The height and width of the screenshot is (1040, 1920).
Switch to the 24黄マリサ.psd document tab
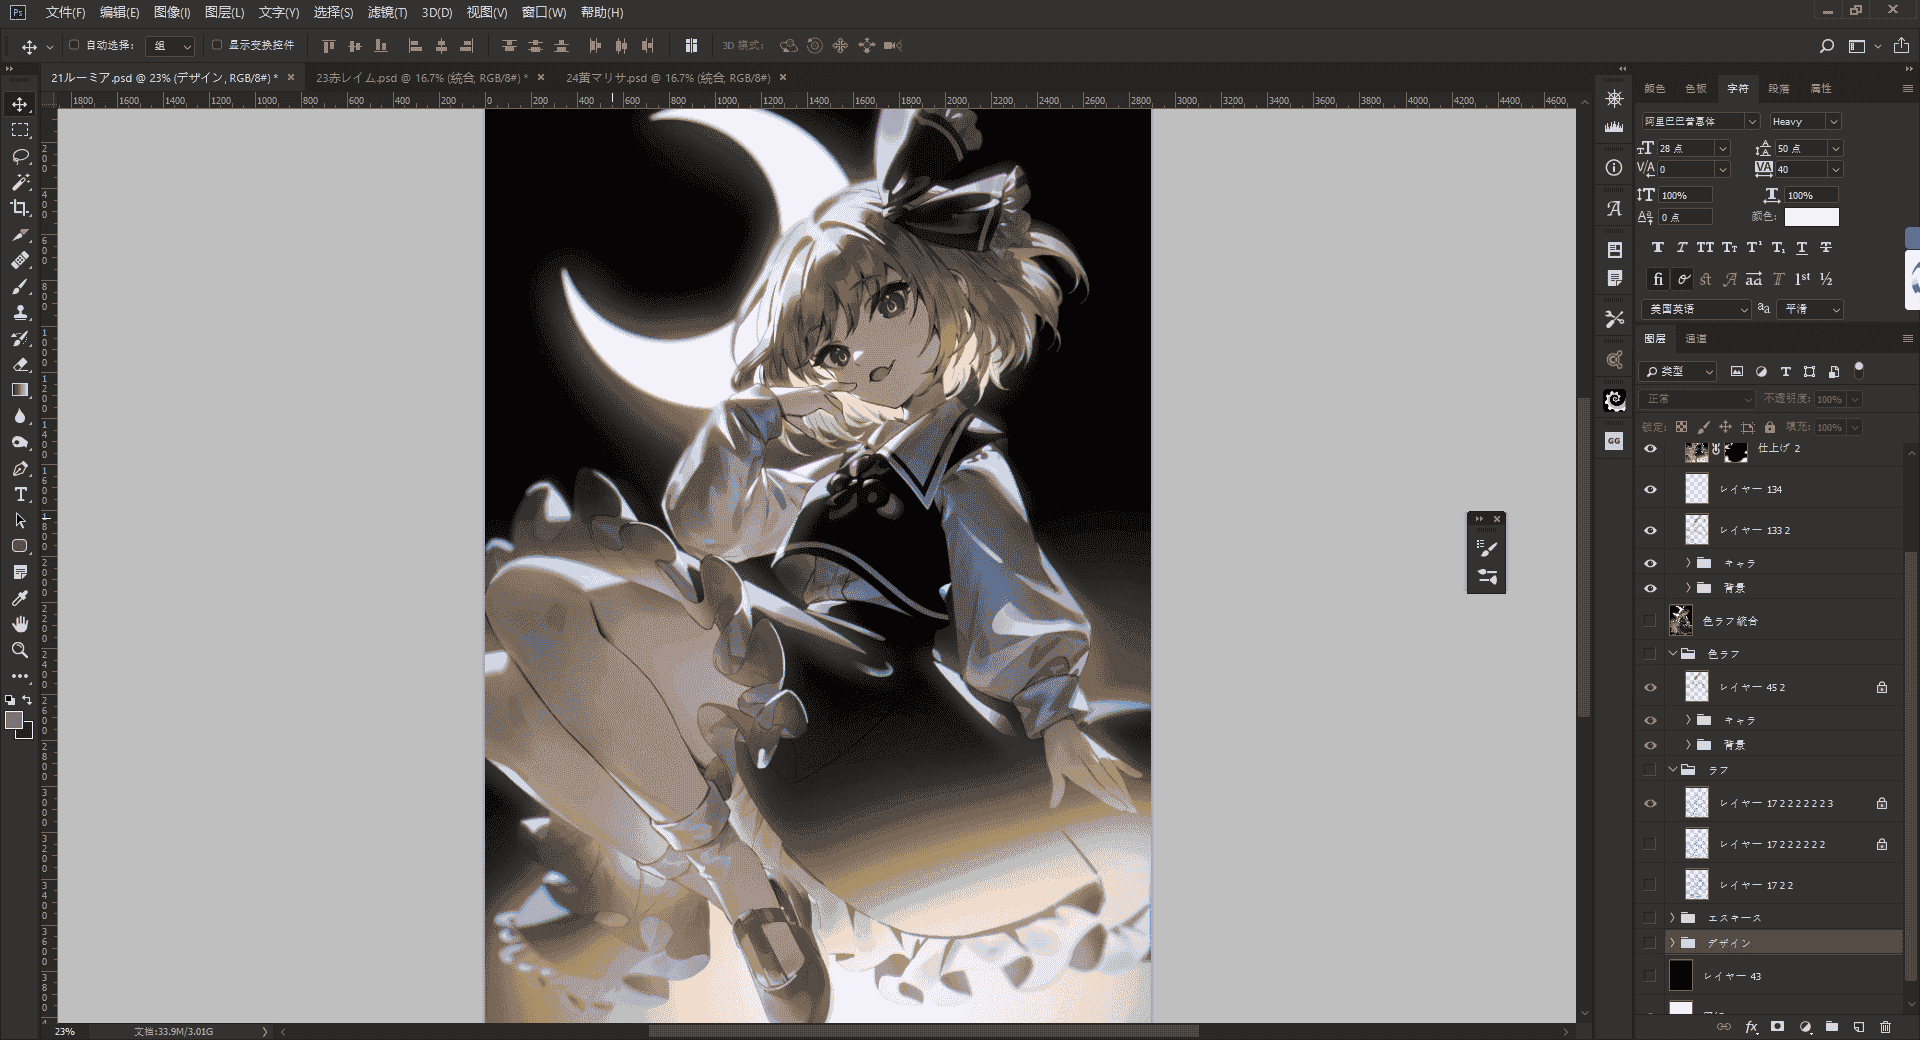668,78
